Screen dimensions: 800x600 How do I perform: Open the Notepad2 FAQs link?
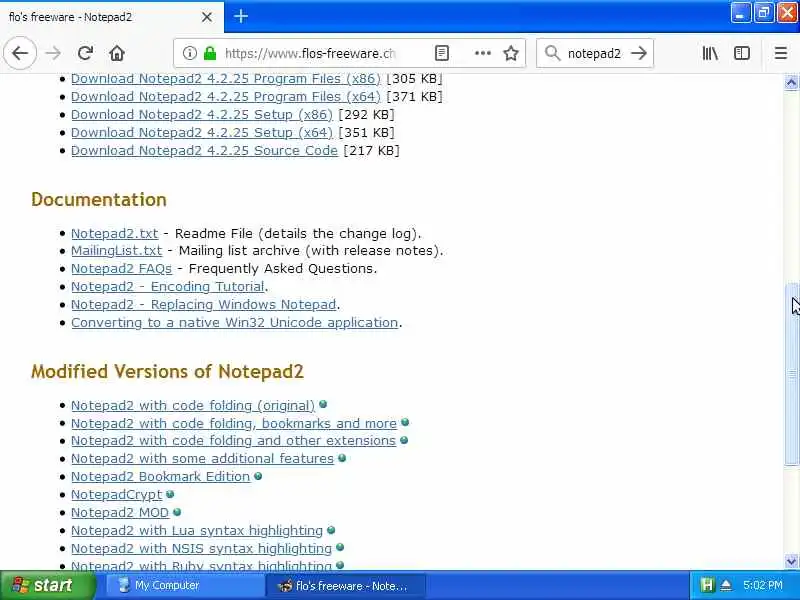(x=121, y=268)
